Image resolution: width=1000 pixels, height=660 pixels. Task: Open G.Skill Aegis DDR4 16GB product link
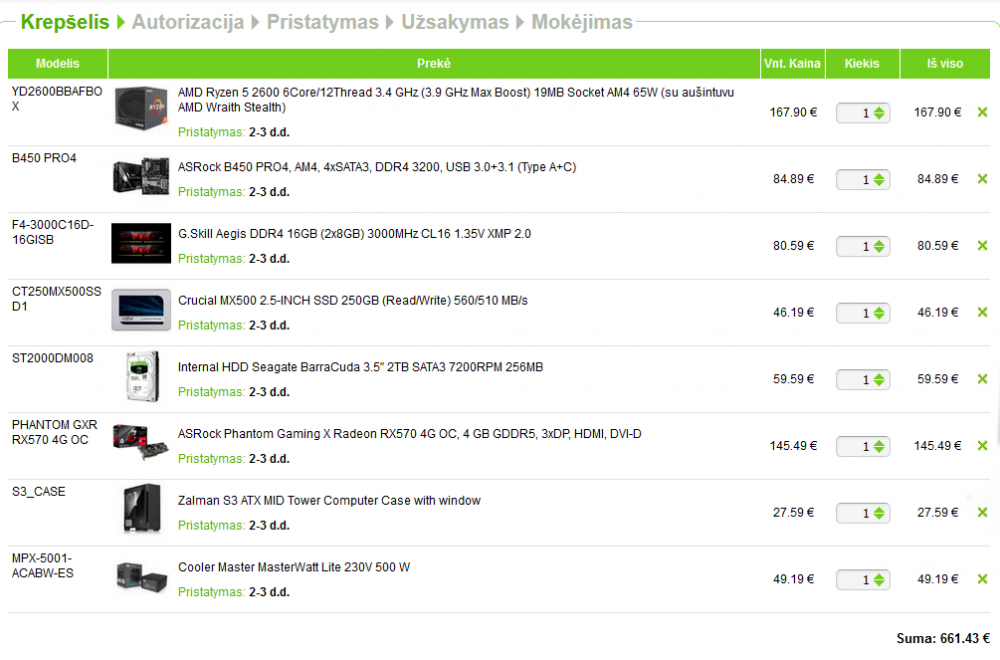point(355,234)
